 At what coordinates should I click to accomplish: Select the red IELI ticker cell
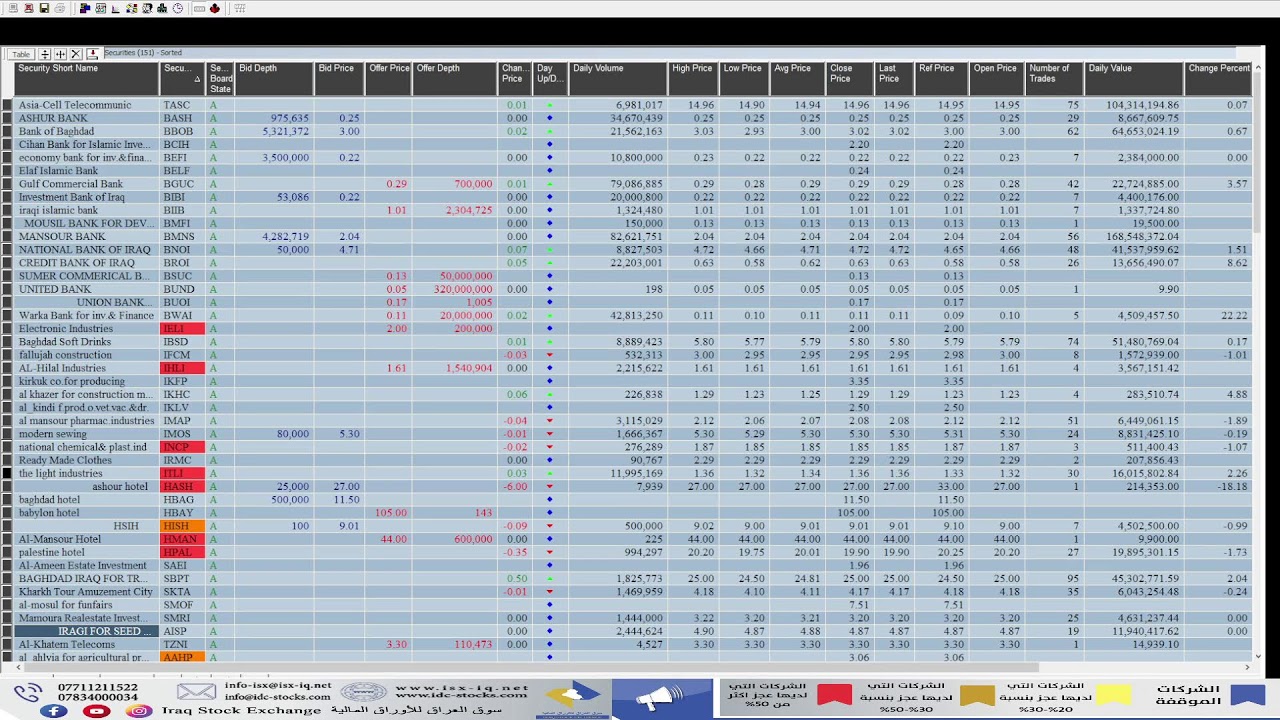pos(183,328)
